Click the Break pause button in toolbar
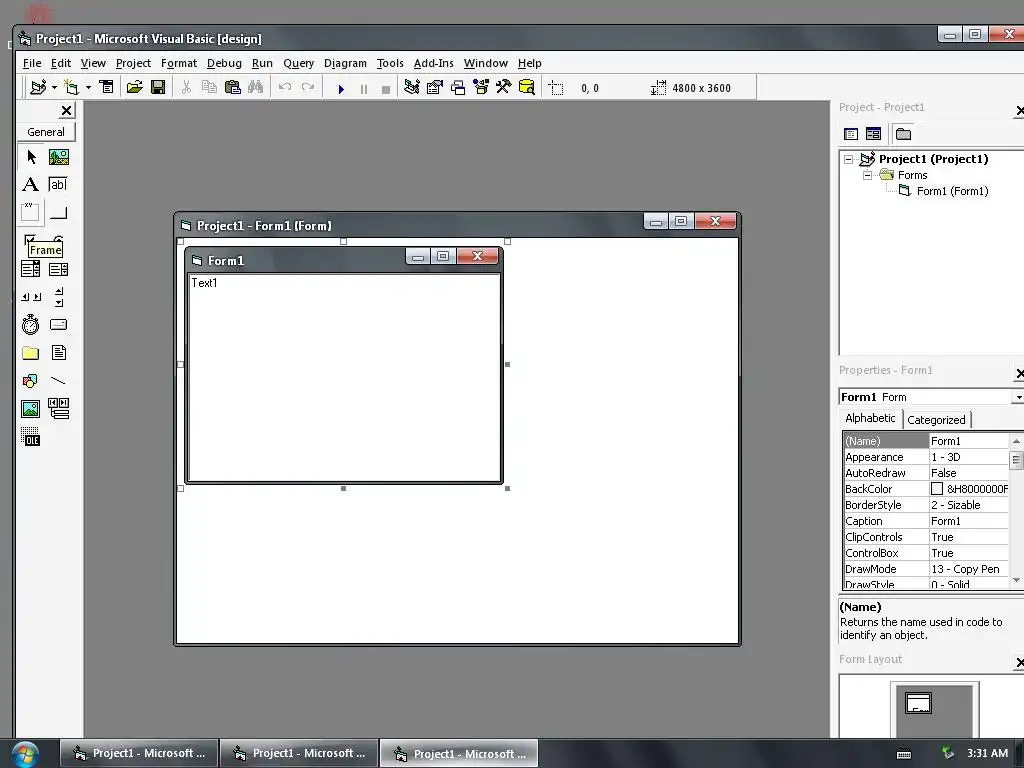1024x768 pixels. pos(364,88)
